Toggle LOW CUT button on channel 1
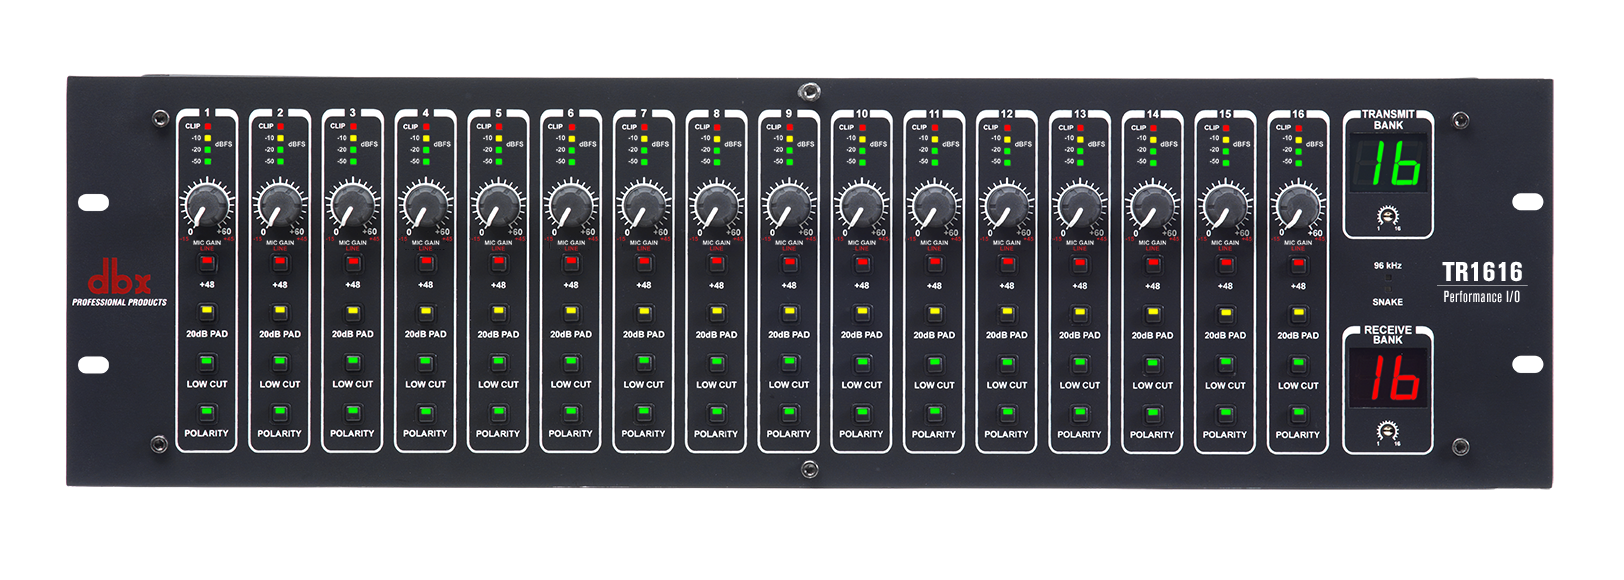The width and height of the screenshot is (1624, 580). point(207,362)
